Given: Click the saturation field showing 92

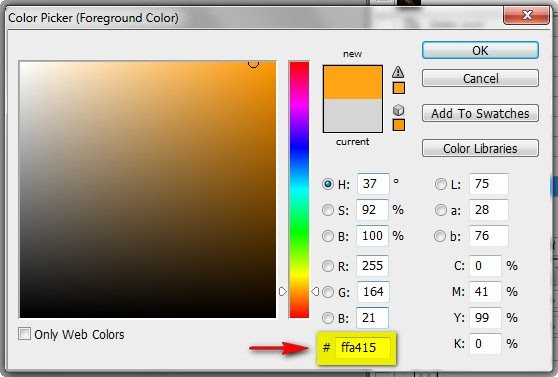Looking at the screenshot, I should pos(372,210).
